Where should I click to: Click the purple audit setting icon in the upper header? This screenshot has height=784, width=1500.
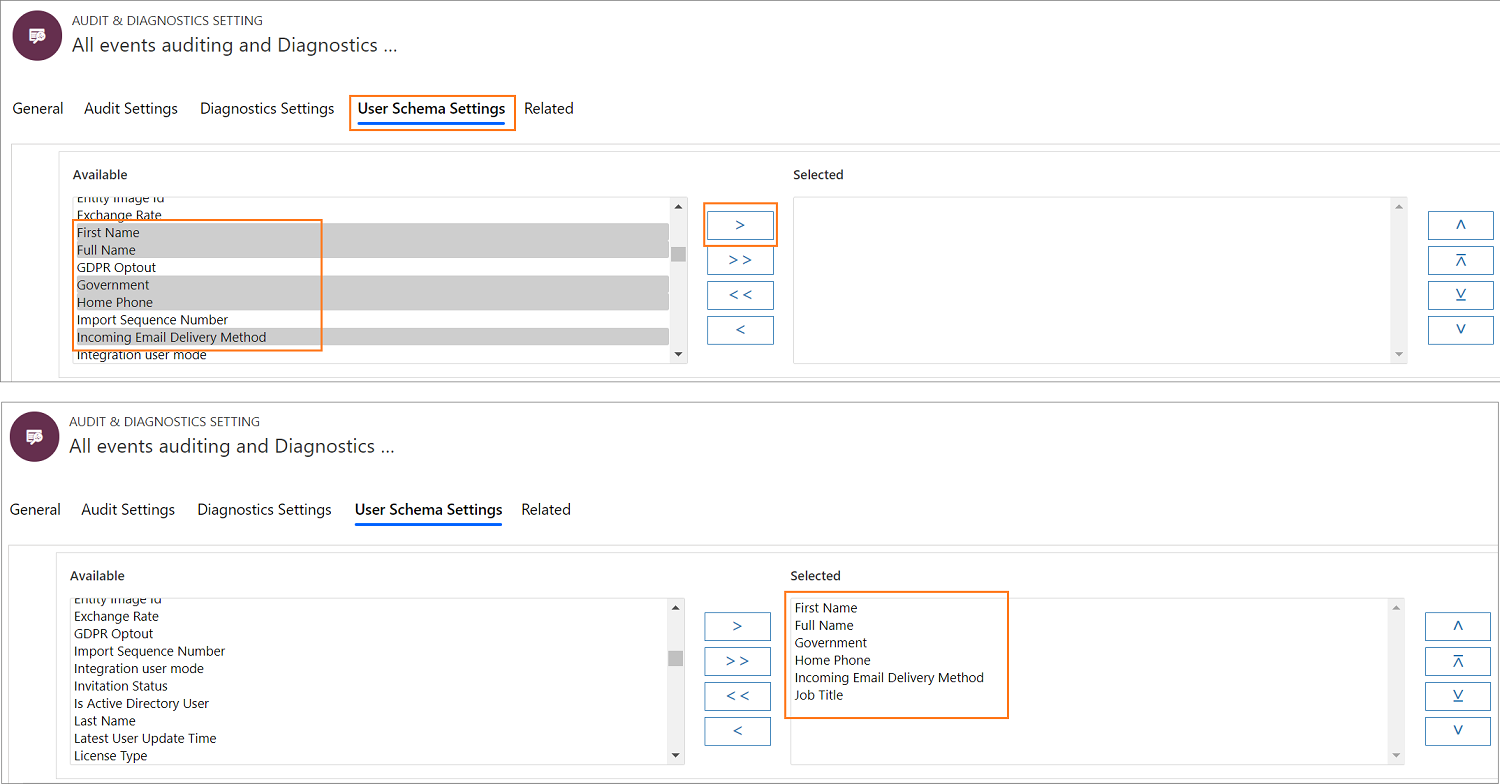pos(37,36)
